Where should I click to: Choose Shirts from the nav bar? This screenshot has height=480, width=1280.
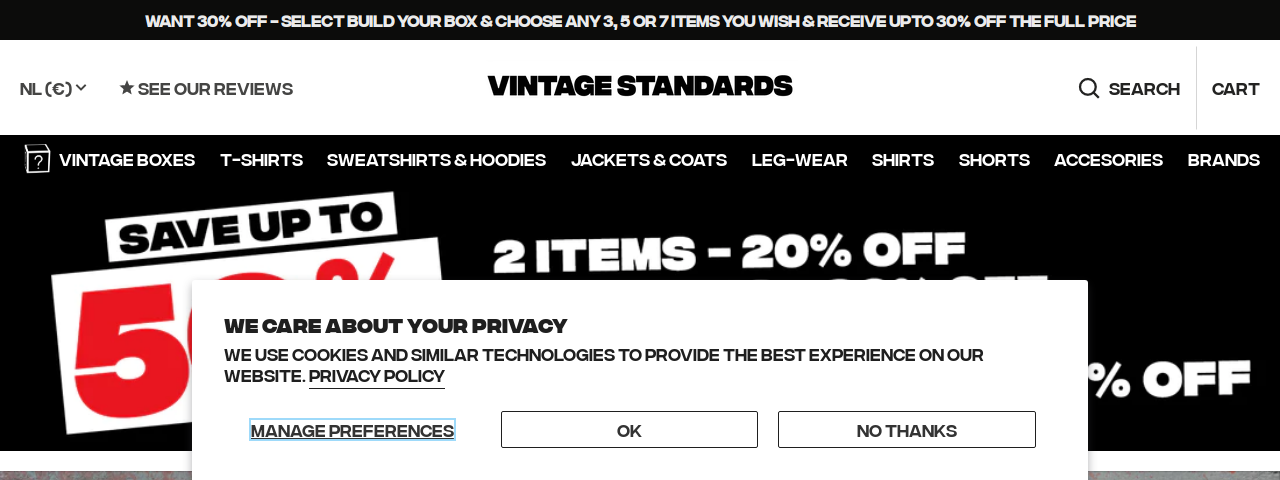point(903,160)
